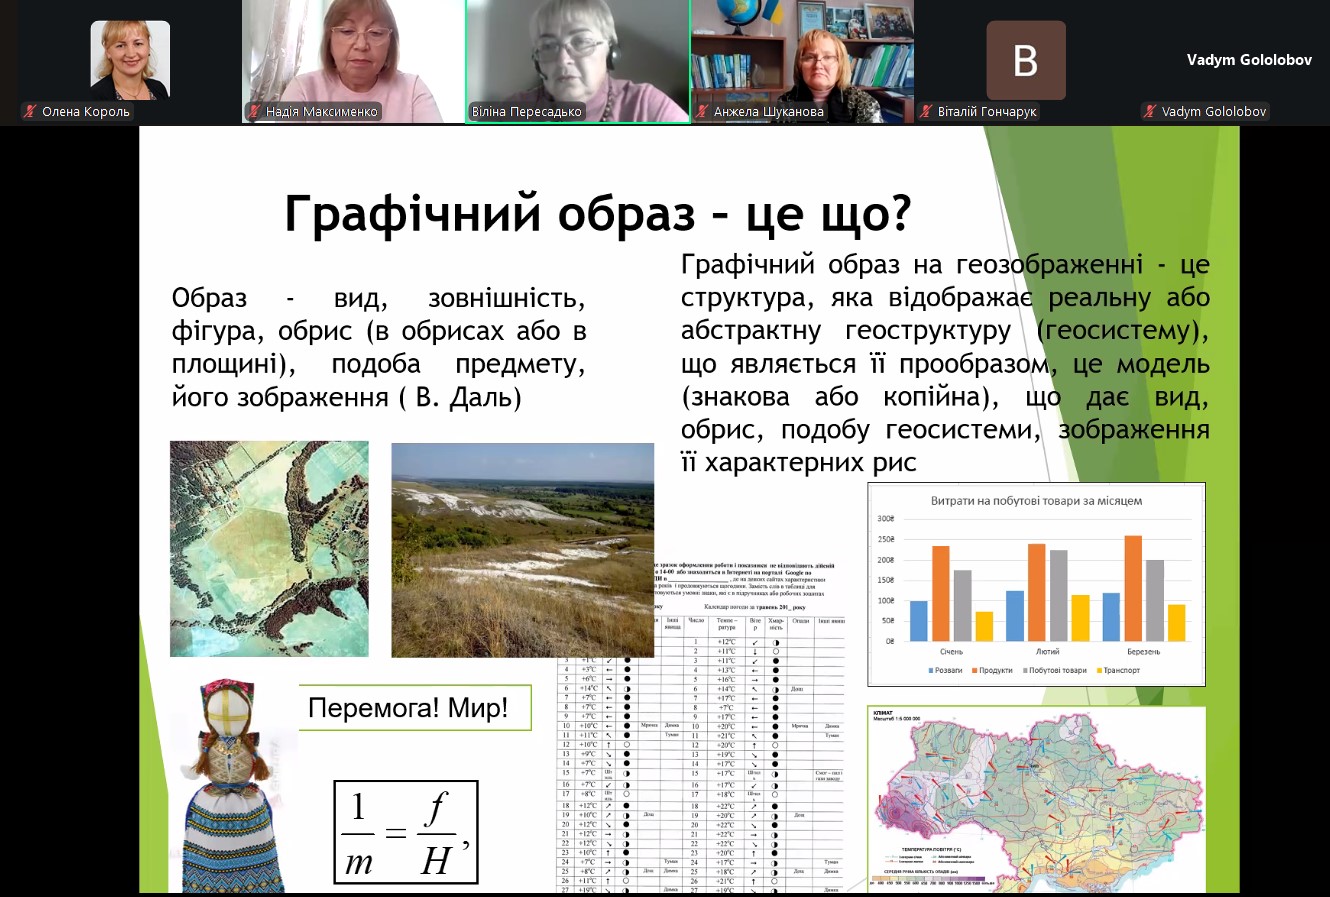Click the 'Продукти' orange legend swatch

(974, 670)
